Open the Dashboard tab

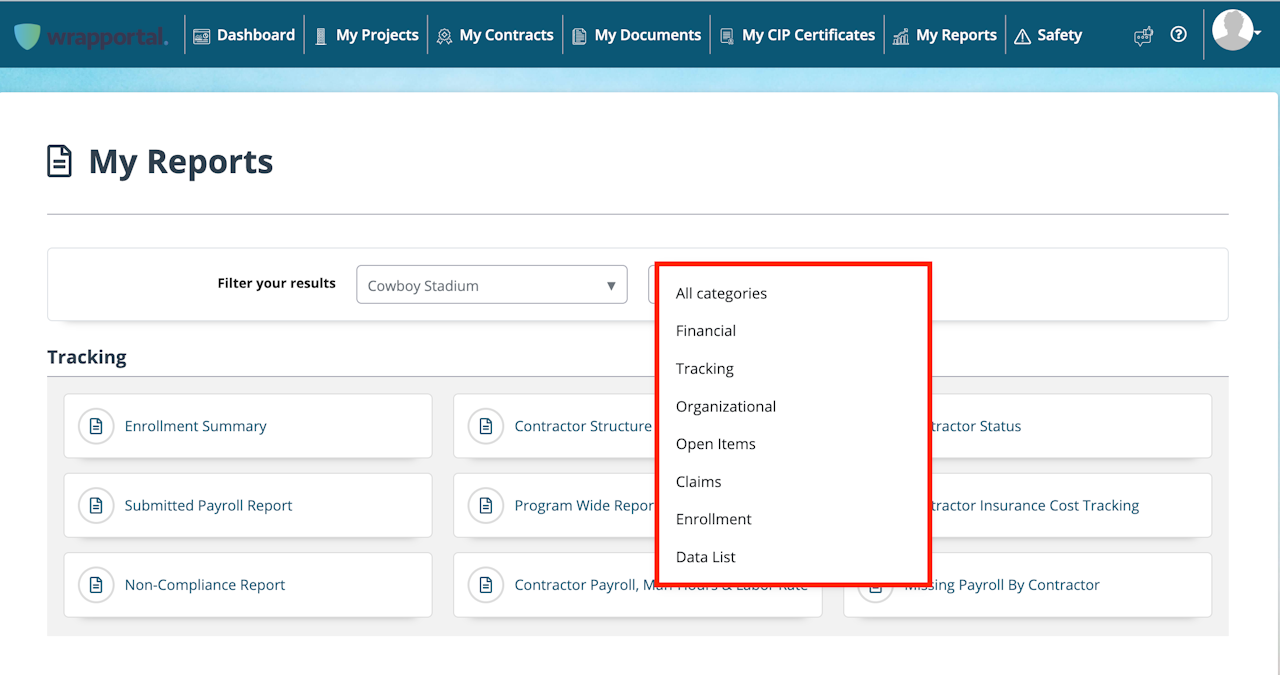(x=244, y=35)
